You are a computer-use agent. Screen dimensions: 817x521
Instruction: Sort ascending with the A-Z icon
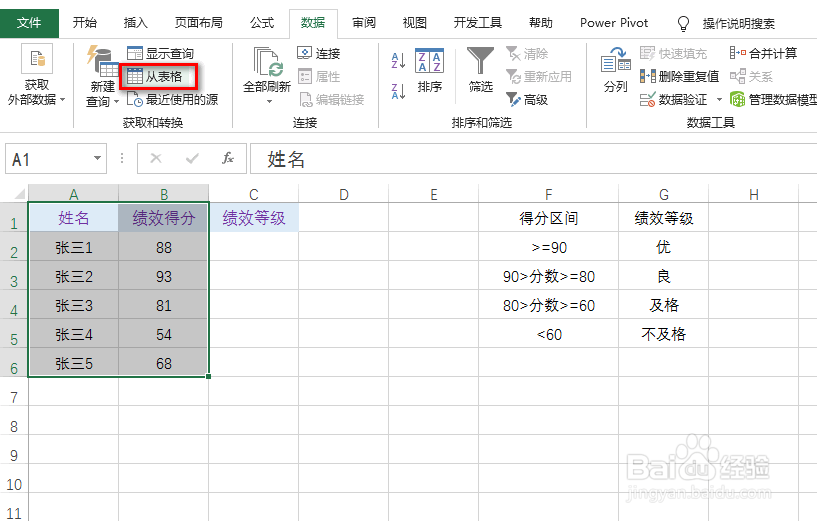point(398,60)
